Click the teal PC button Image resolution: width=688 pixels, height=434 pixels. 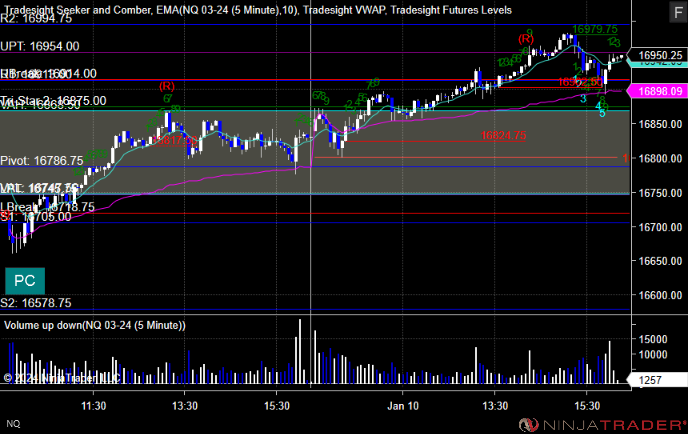(25, 281)
